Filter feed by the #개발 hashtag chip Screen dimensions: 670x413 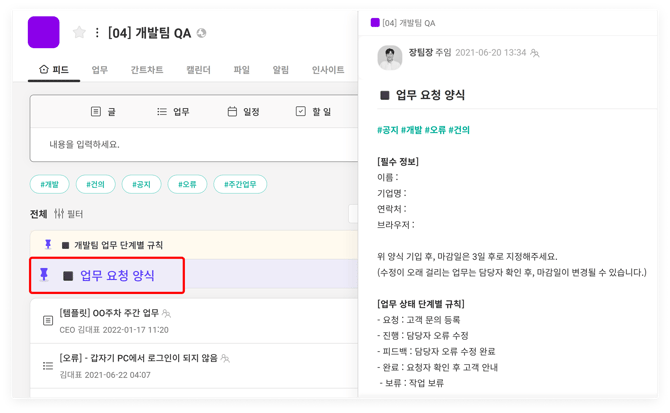[x=49, y=184]
